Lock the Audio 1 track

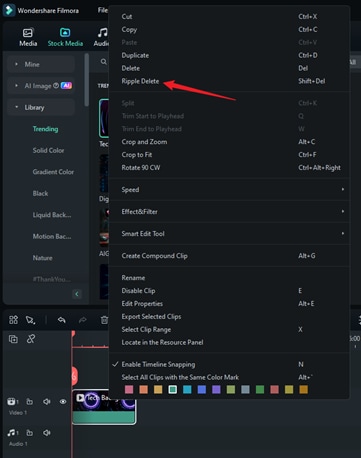(30, 433)
